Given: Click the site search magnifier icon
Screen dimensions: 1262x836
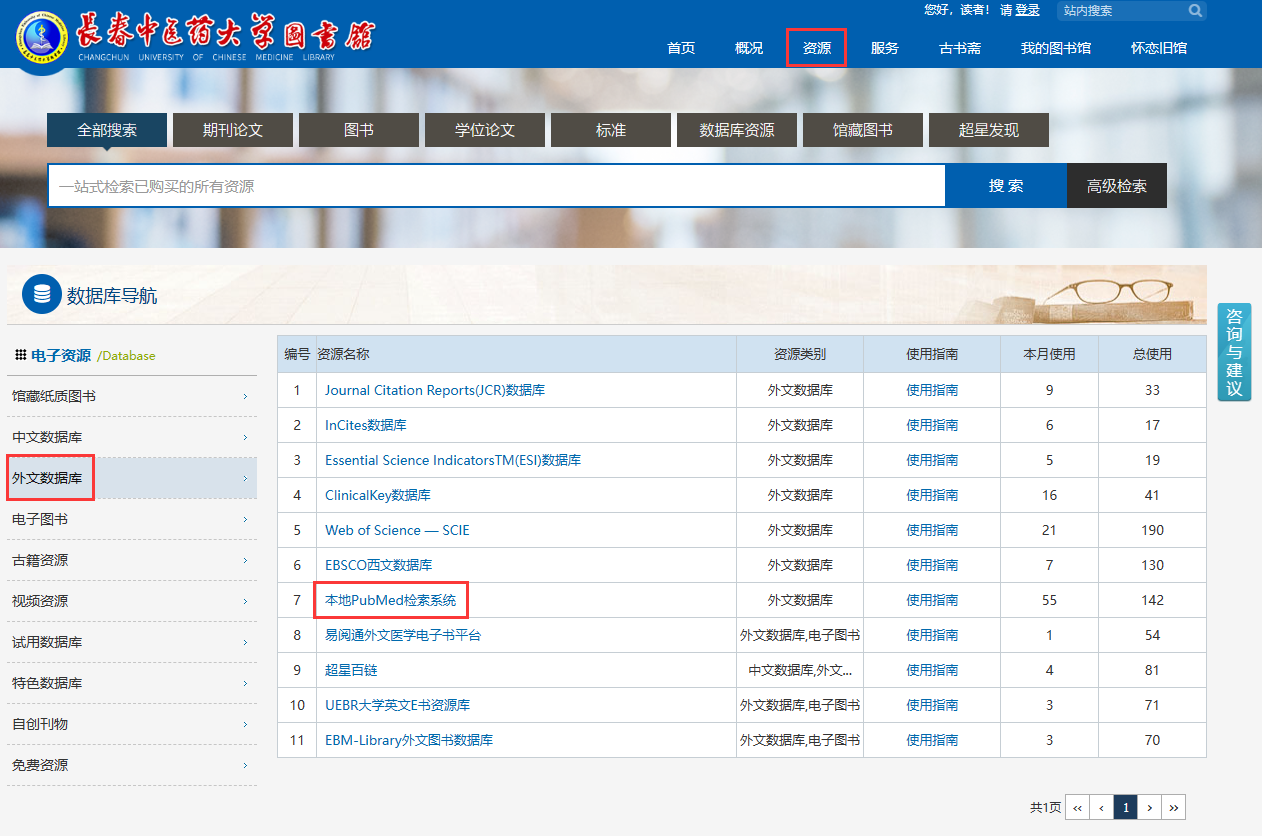Looking at the screenshot, I should [1195, 11].
